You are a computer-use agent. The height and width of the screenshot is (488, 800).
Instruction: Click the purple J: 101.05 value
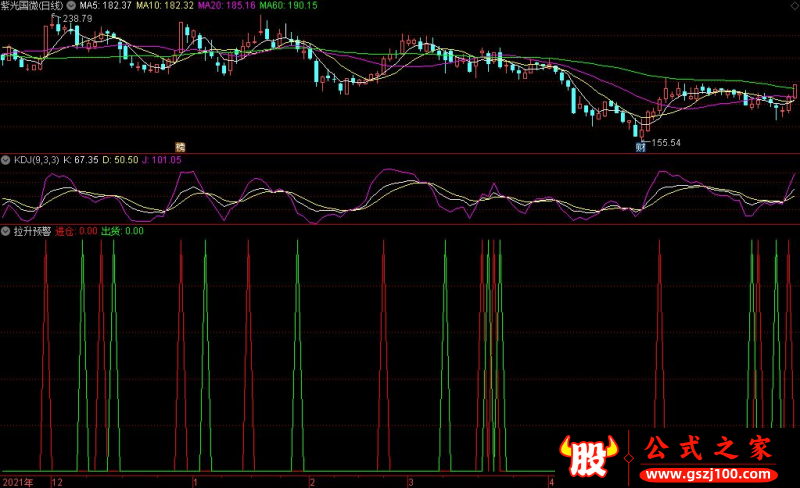162,160
